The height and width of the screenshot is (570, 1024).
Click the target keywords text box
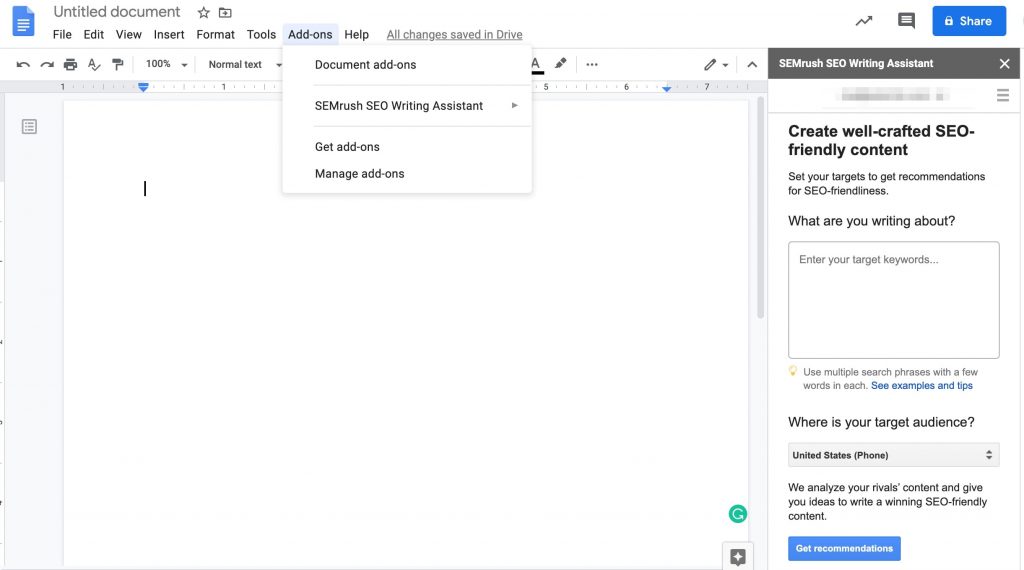click(x=893, y=300)
